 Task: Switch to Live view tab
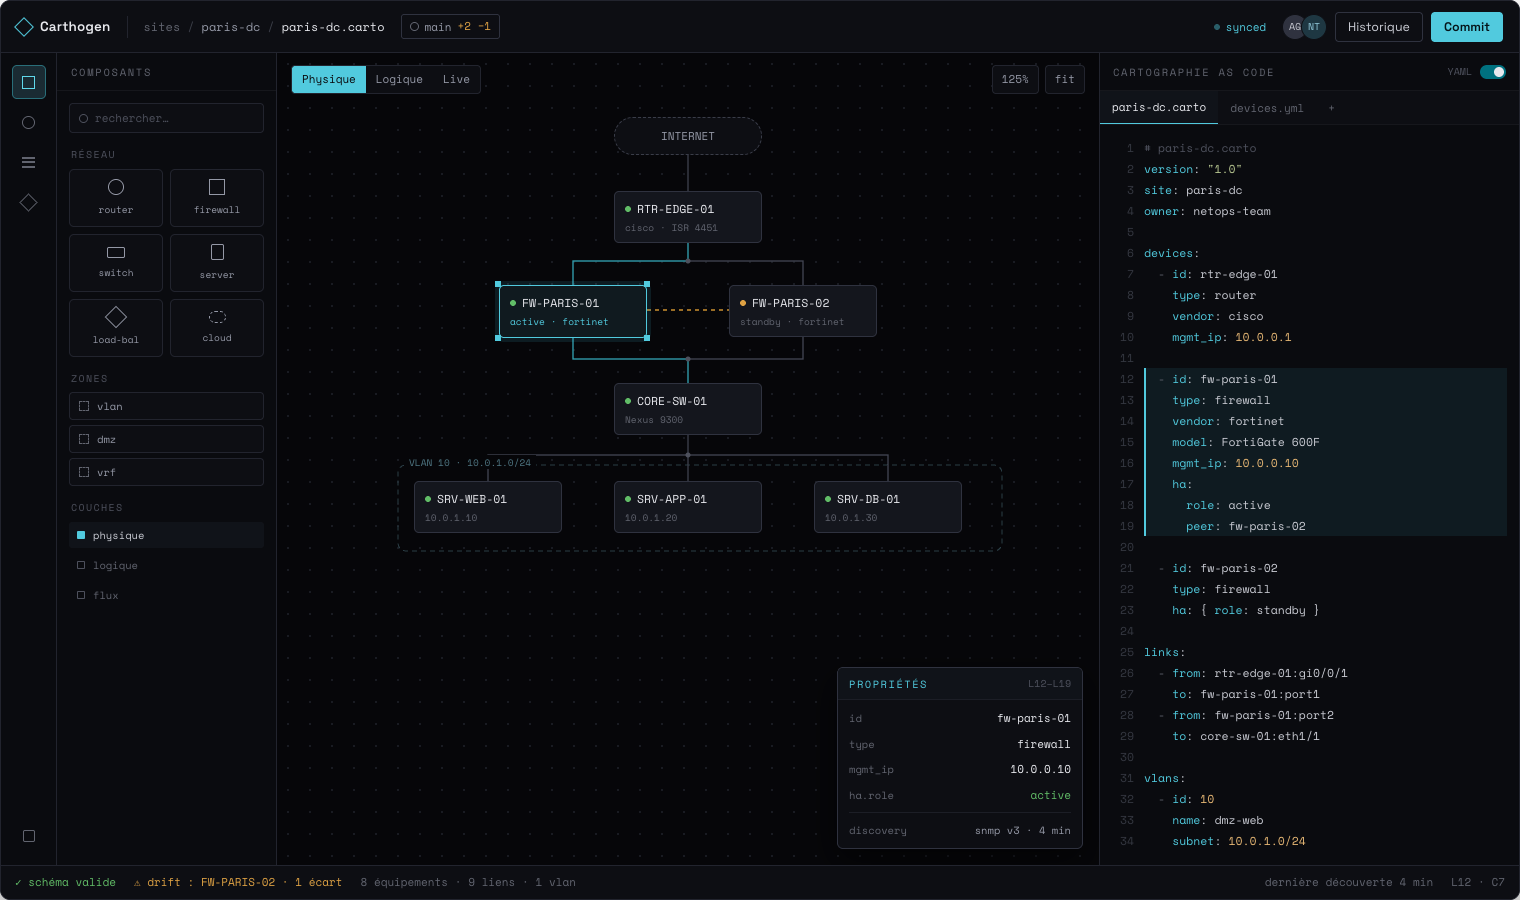click(x=456, y=79)
